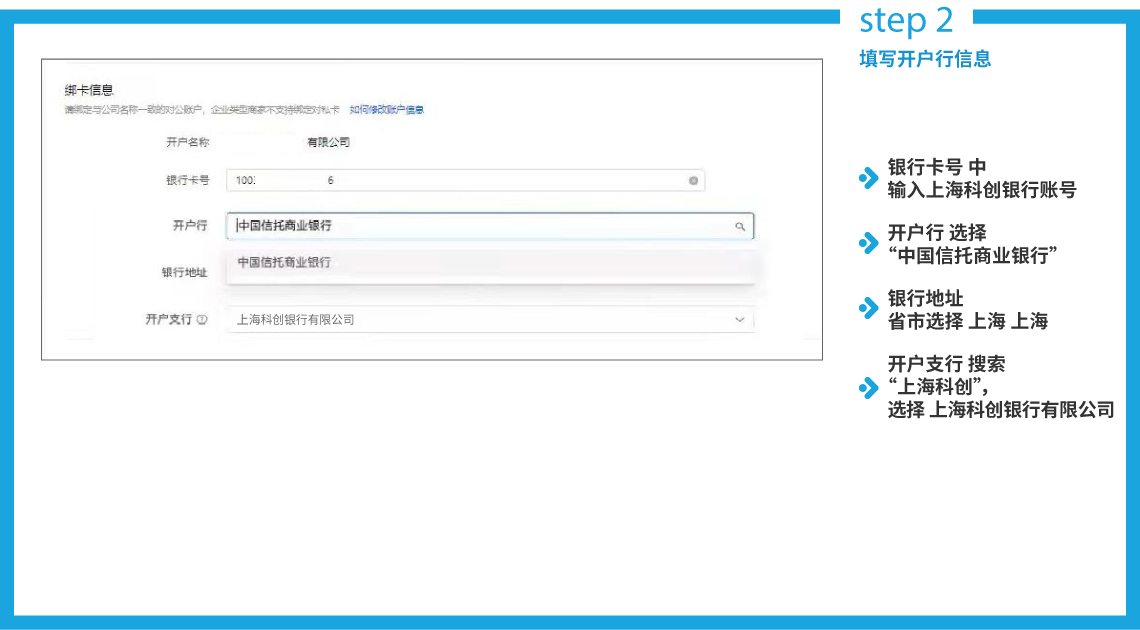Click the 开户名称 label
Image resolution: width=1140 pixels, height=630 pixels.
click(188, 142)
